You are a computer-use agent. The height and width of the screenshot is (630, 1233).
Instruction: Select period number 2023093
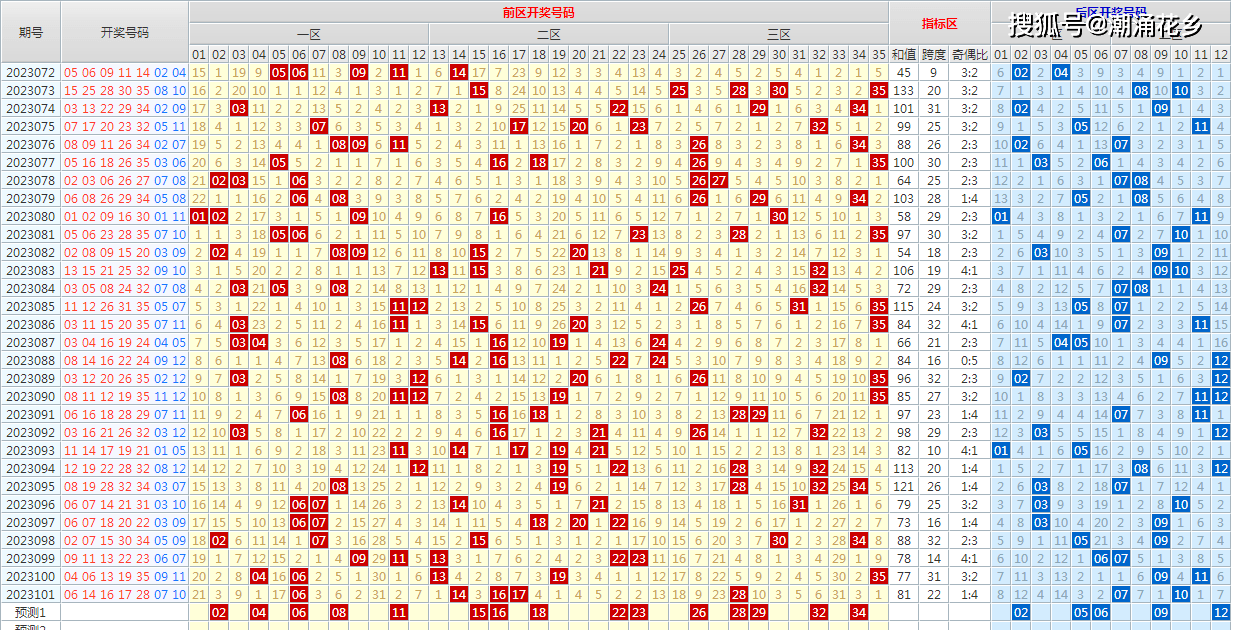[31, 450]
